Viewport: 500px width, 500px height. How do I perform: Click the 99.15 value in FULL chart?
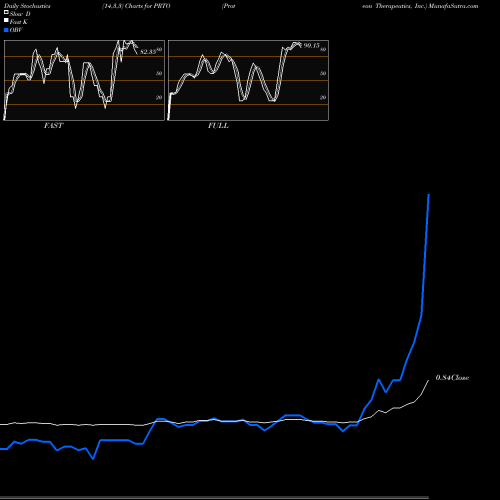coord(312,46)
